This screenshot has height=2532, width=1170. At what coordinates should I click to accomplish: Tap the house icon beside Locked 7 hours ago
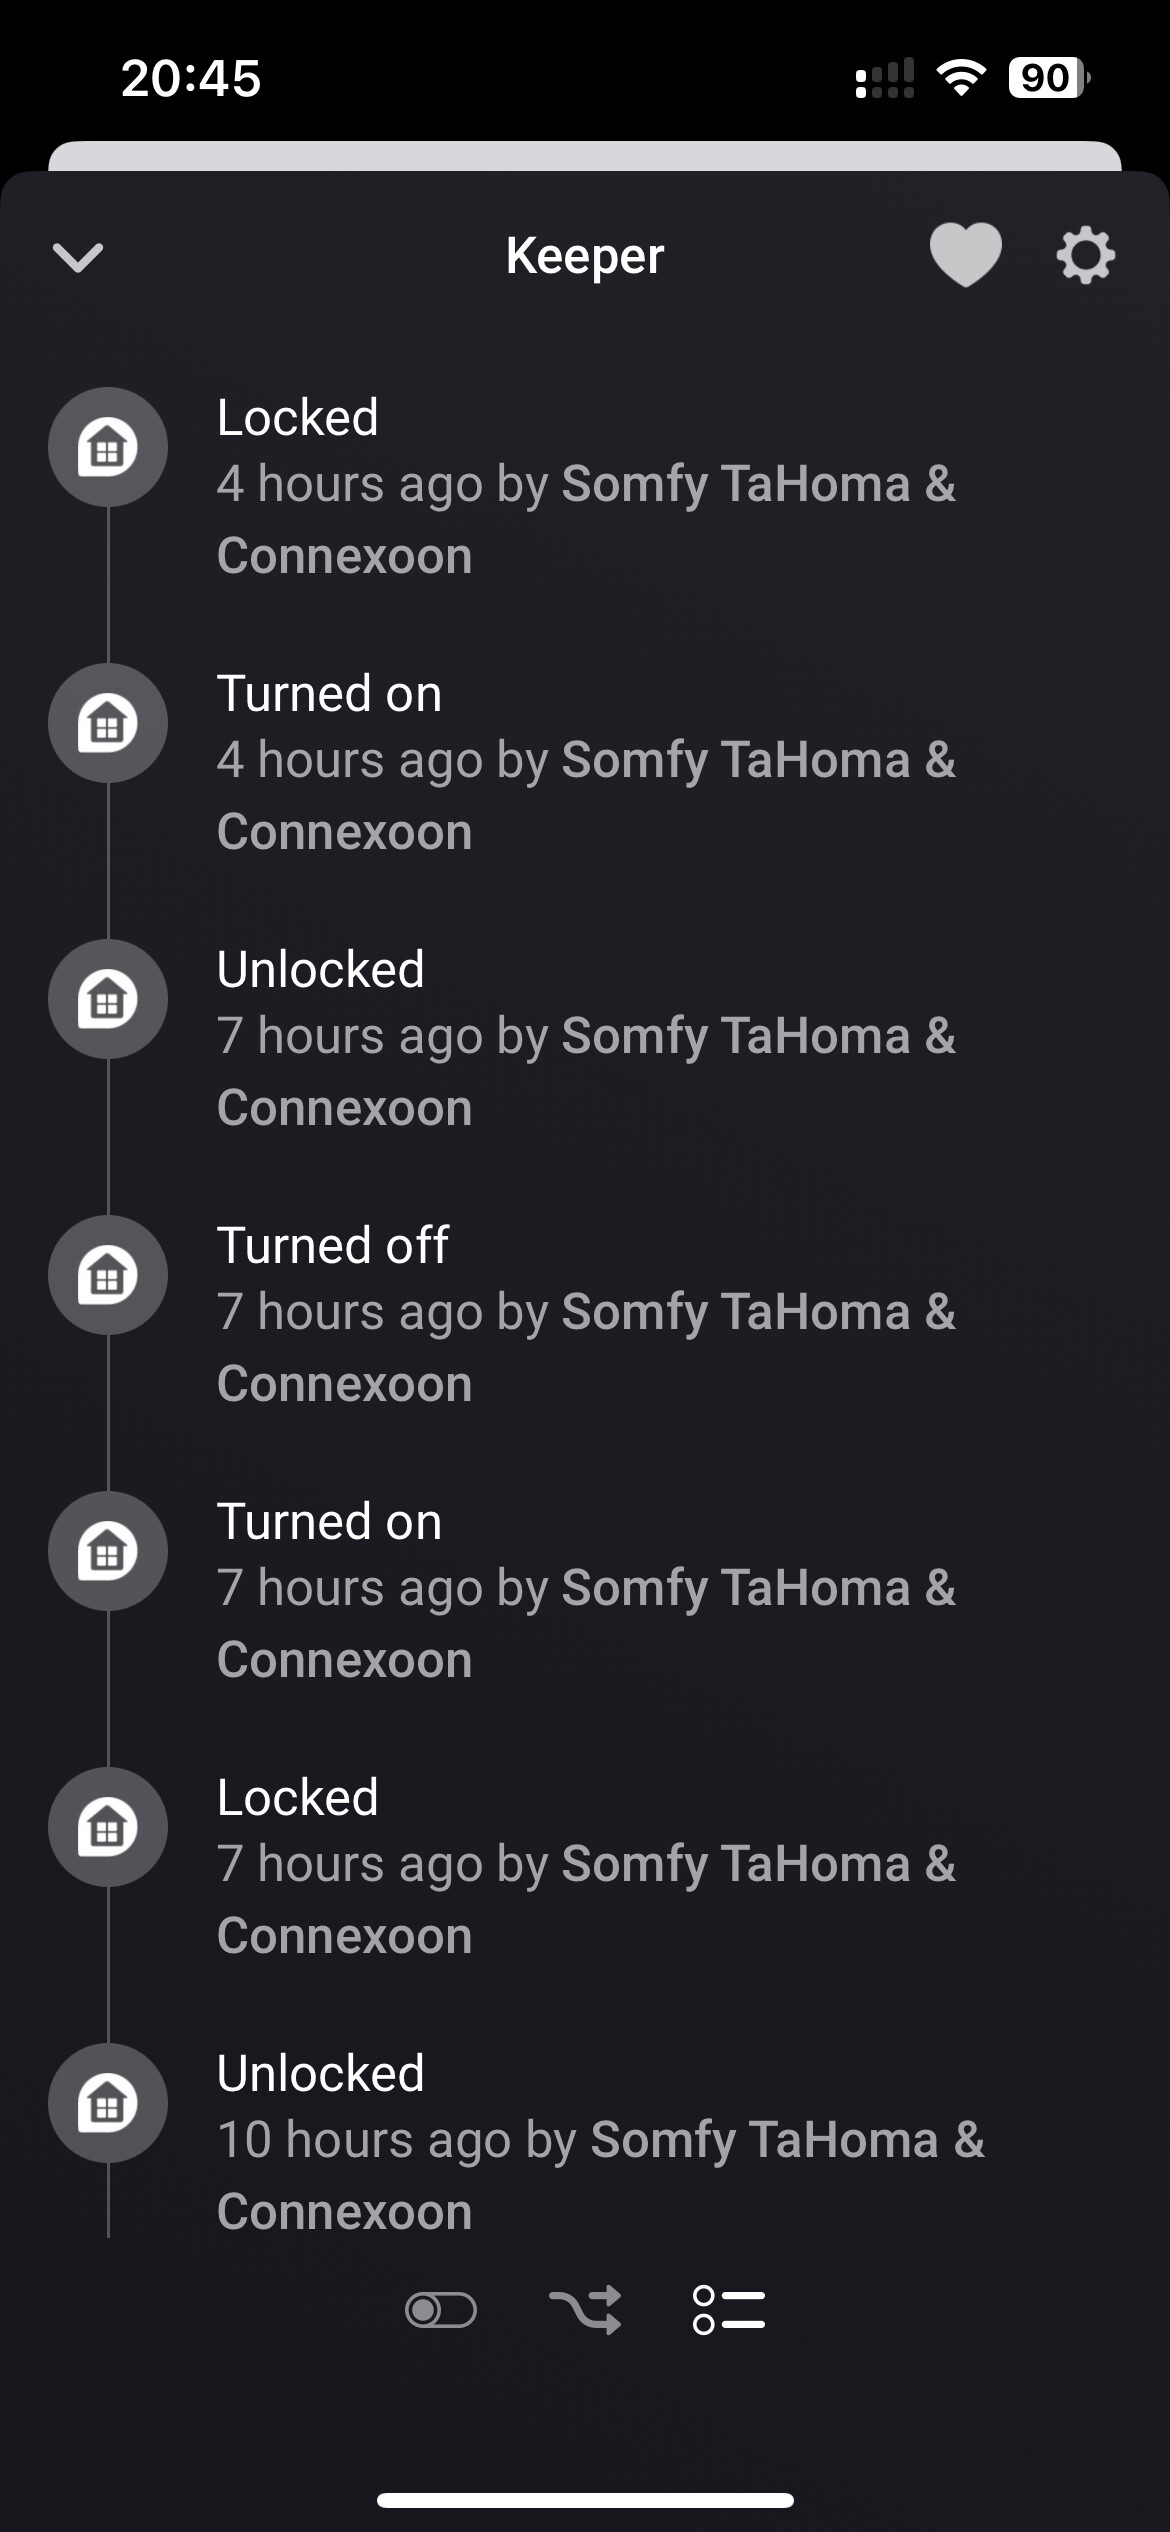pyautogui.click(x=108, y=1827)
